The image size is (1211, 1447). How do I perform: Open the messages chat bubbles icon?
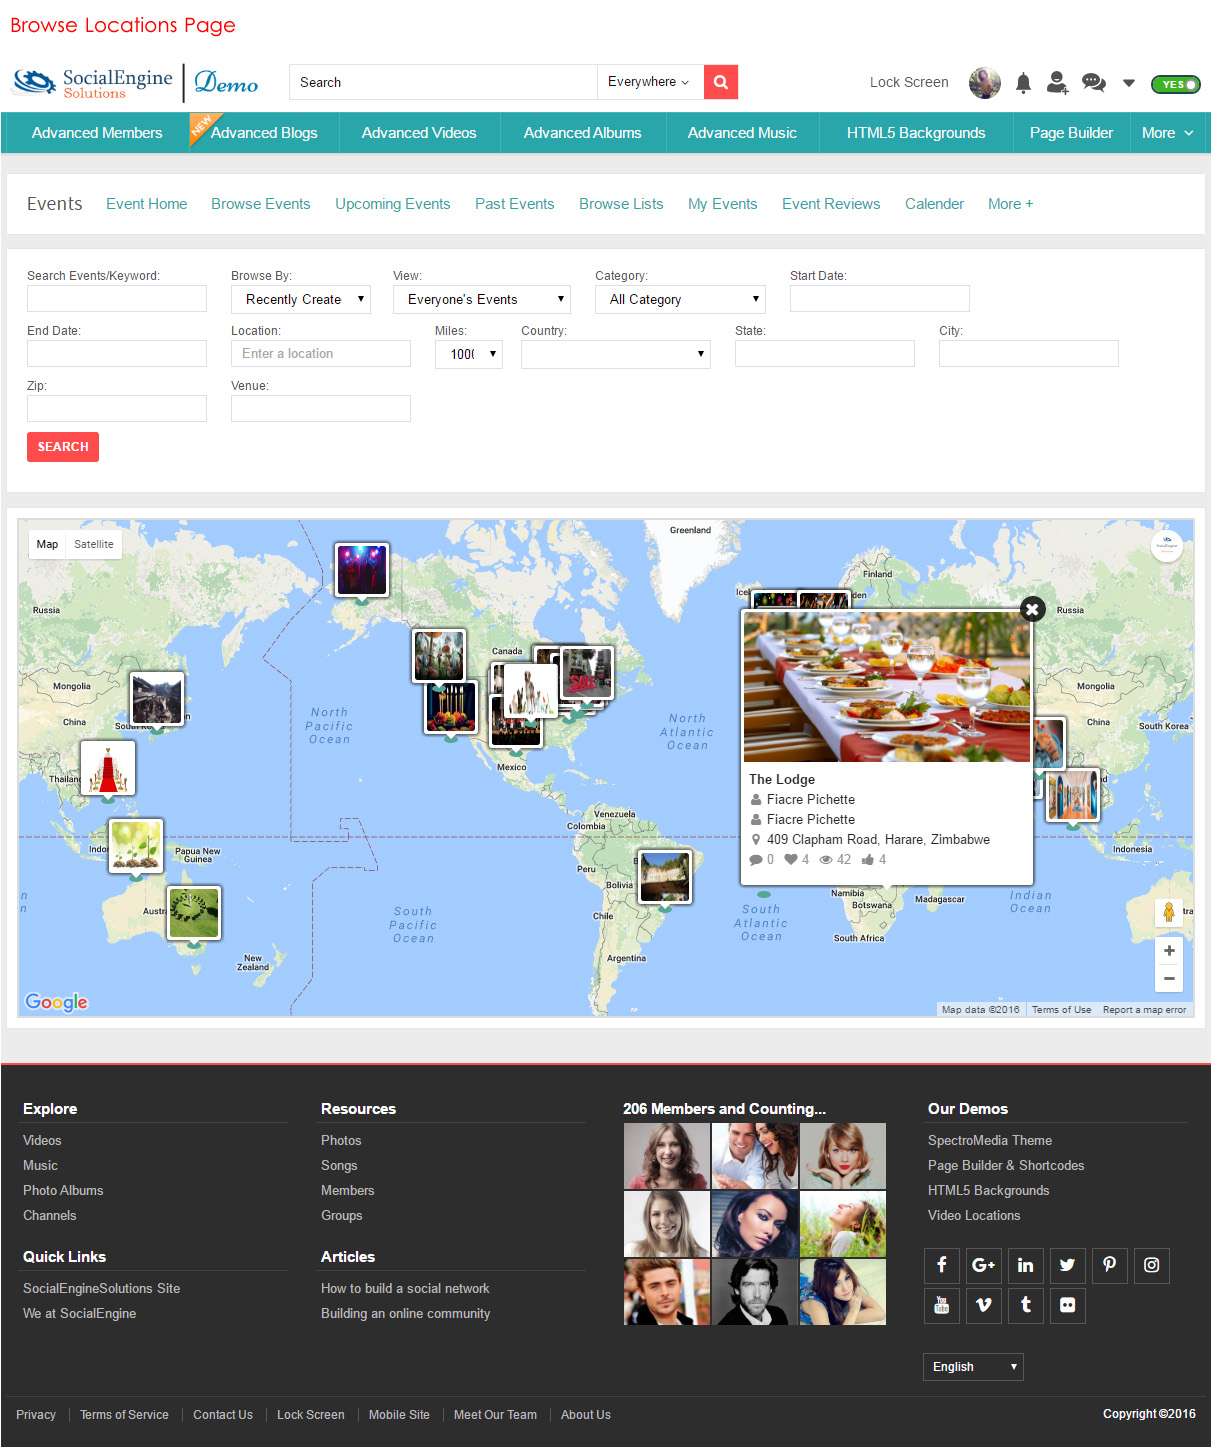coord(1094,83)
